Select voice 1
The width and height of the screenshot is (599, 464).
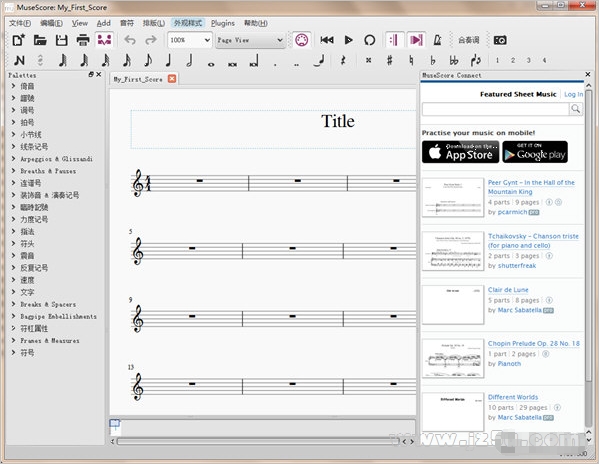pyautogui.click(x=497, y=60)
